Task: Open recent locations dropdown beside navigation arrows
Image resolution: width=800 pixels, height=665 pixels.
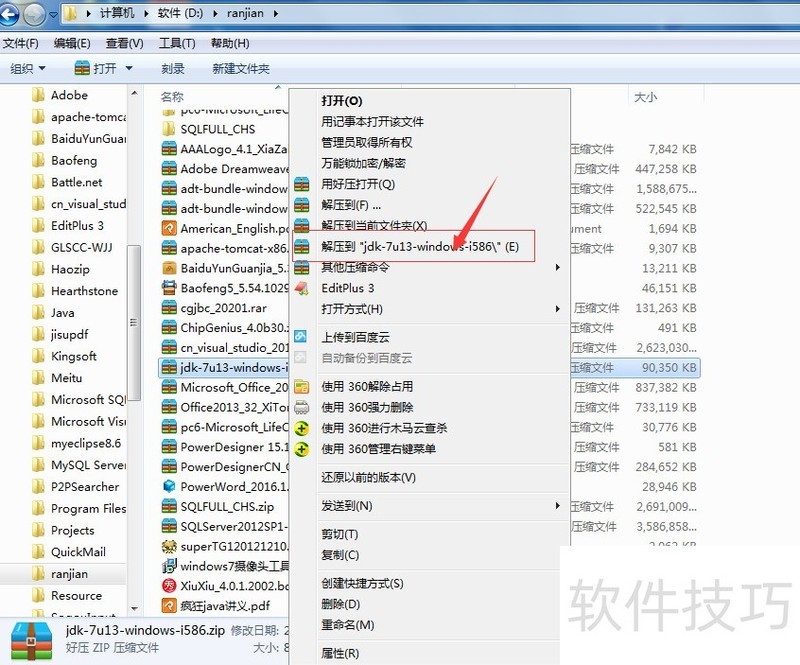Action: pos(53,14)
